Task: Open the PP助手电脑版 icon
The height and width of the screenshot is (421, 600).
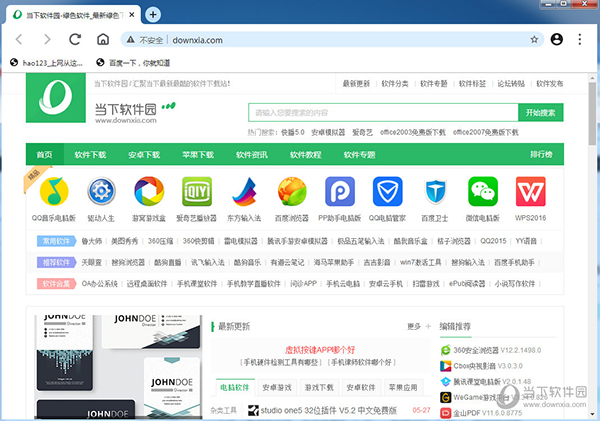Action: (x=340, y=191)
